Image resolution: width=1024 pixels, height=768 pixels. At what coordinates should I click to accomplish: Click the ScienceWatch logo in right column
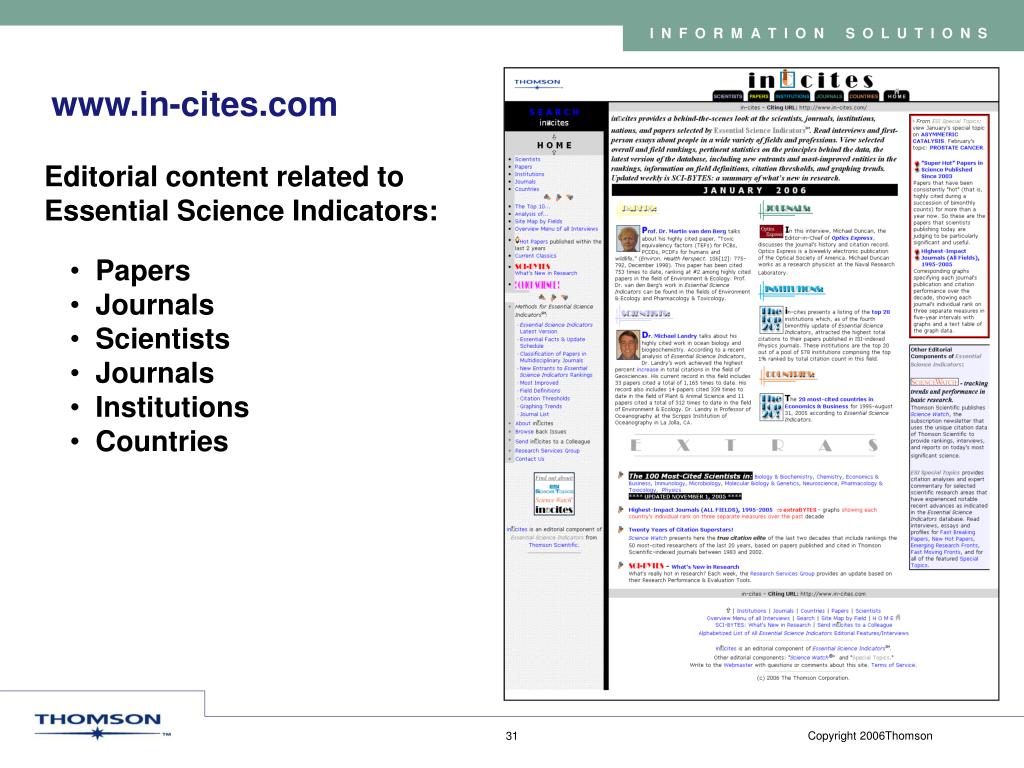tap(934, 382)
